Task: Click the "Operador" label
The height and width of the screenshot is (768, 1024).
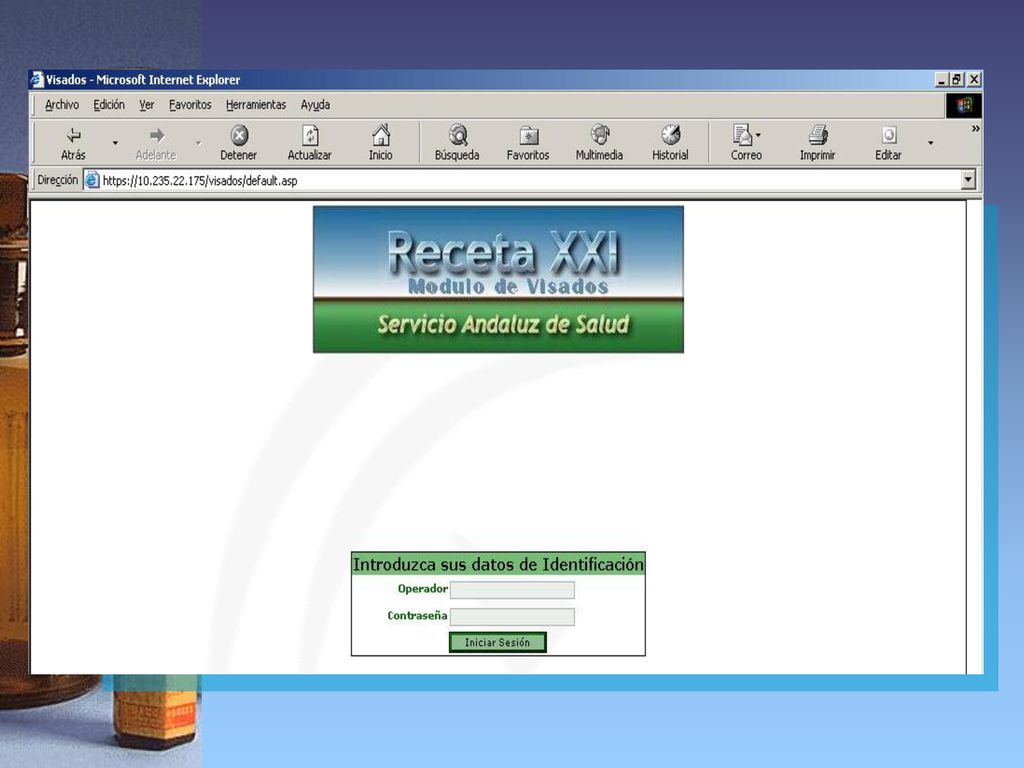Action: pos(423,589)
